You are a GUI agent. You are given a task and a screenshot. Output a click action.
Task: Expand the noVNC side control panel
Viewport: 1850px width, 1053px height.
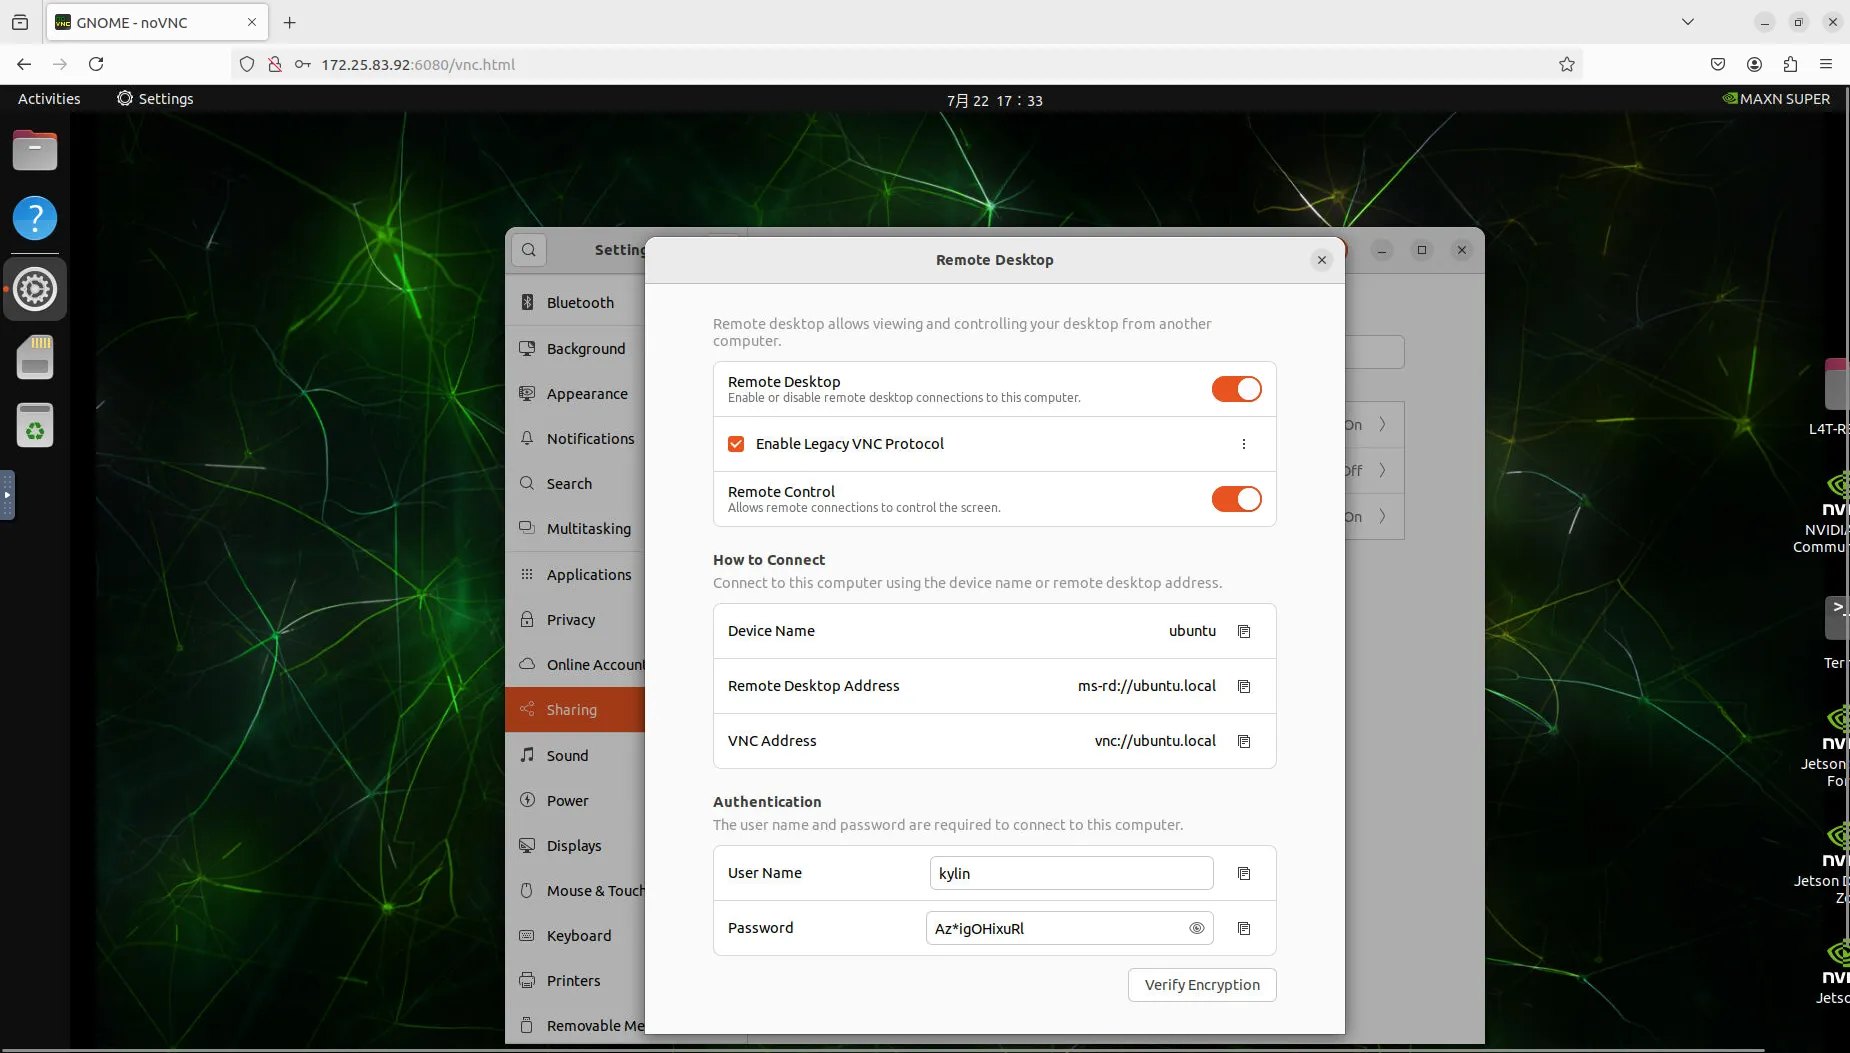click(7, 495)
